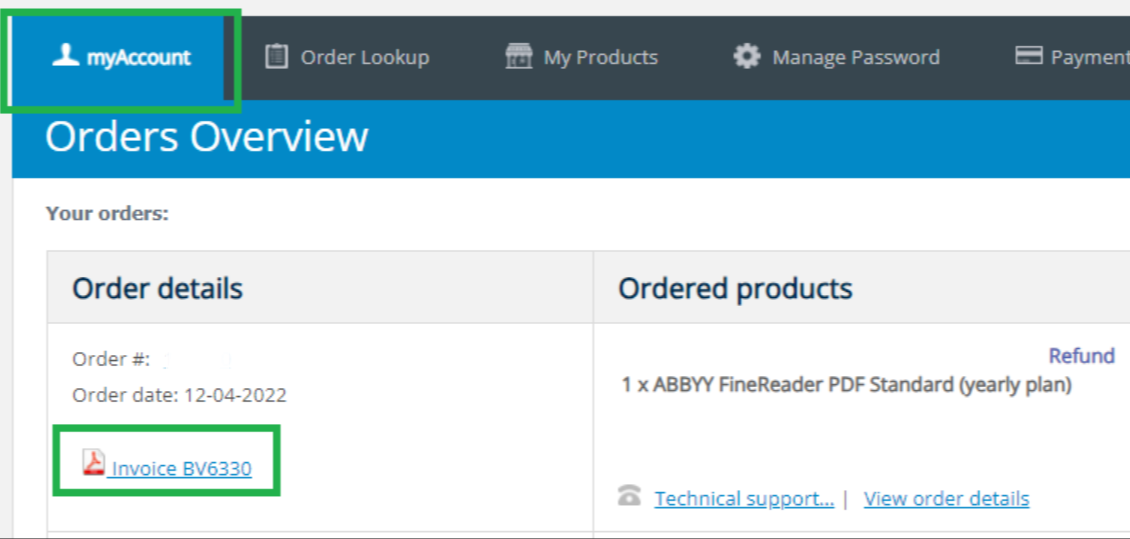Open the Technical support link
The height and width of the screenshot is (539, 1130).
coord(744,499)
